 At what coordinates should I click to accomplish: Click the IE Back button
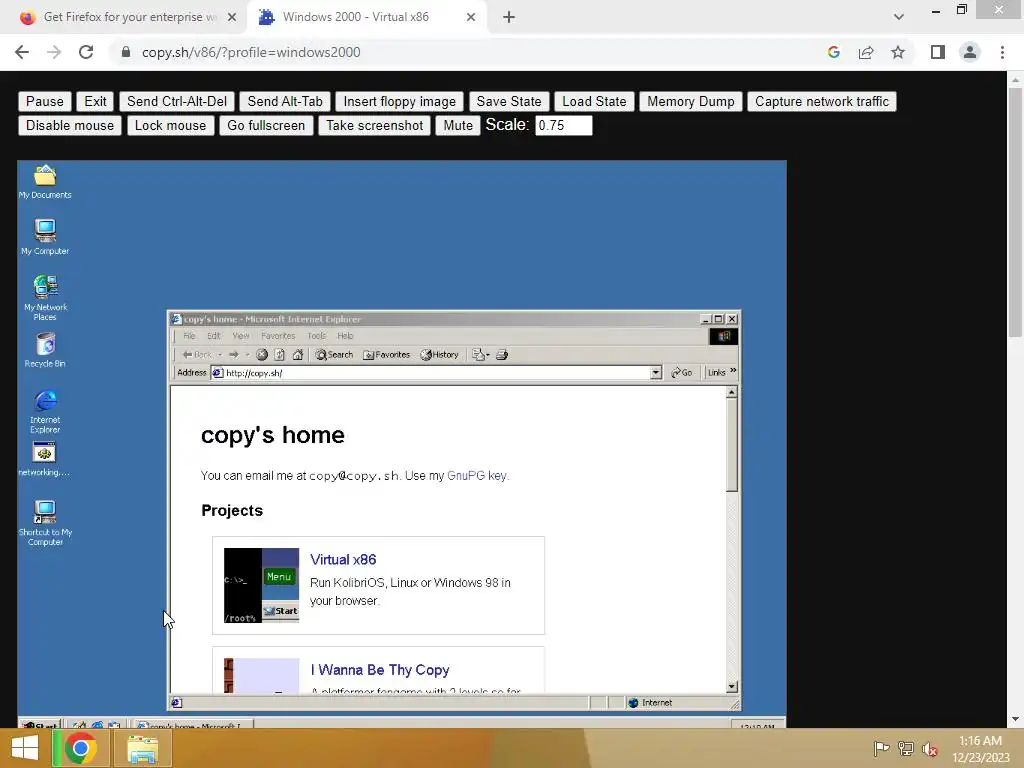point(197,355)
